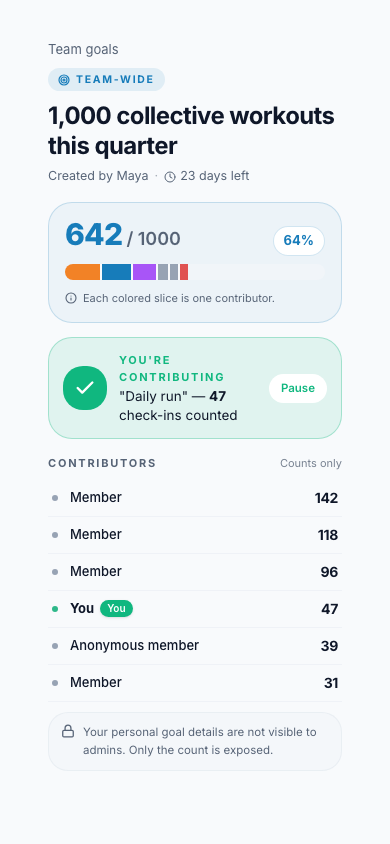Select the red contributor slice
The image size is (390, 844).
[x=184, y=272]
